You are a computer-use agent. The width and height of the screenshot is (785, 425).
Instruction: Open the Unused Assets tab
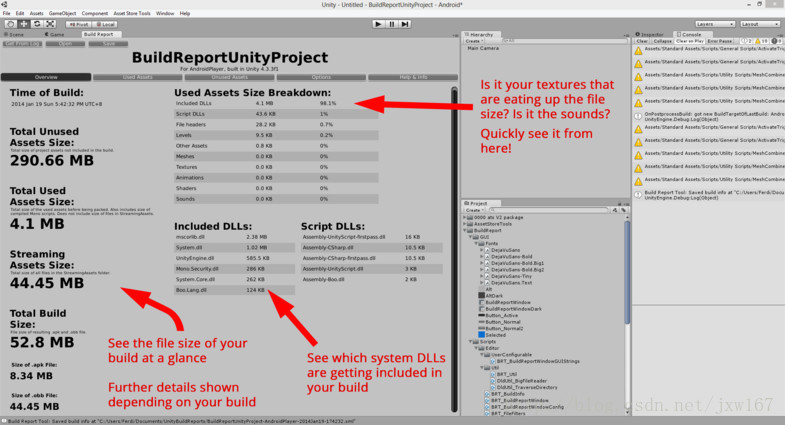point(229,77)
